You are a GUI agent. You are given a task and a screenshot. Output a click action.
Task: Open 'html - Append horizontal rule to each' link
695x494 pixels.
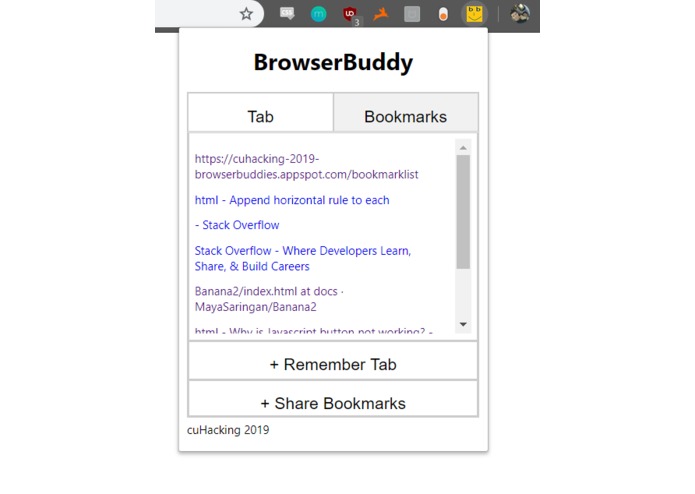pyautogui.click(x=292, y=200)
